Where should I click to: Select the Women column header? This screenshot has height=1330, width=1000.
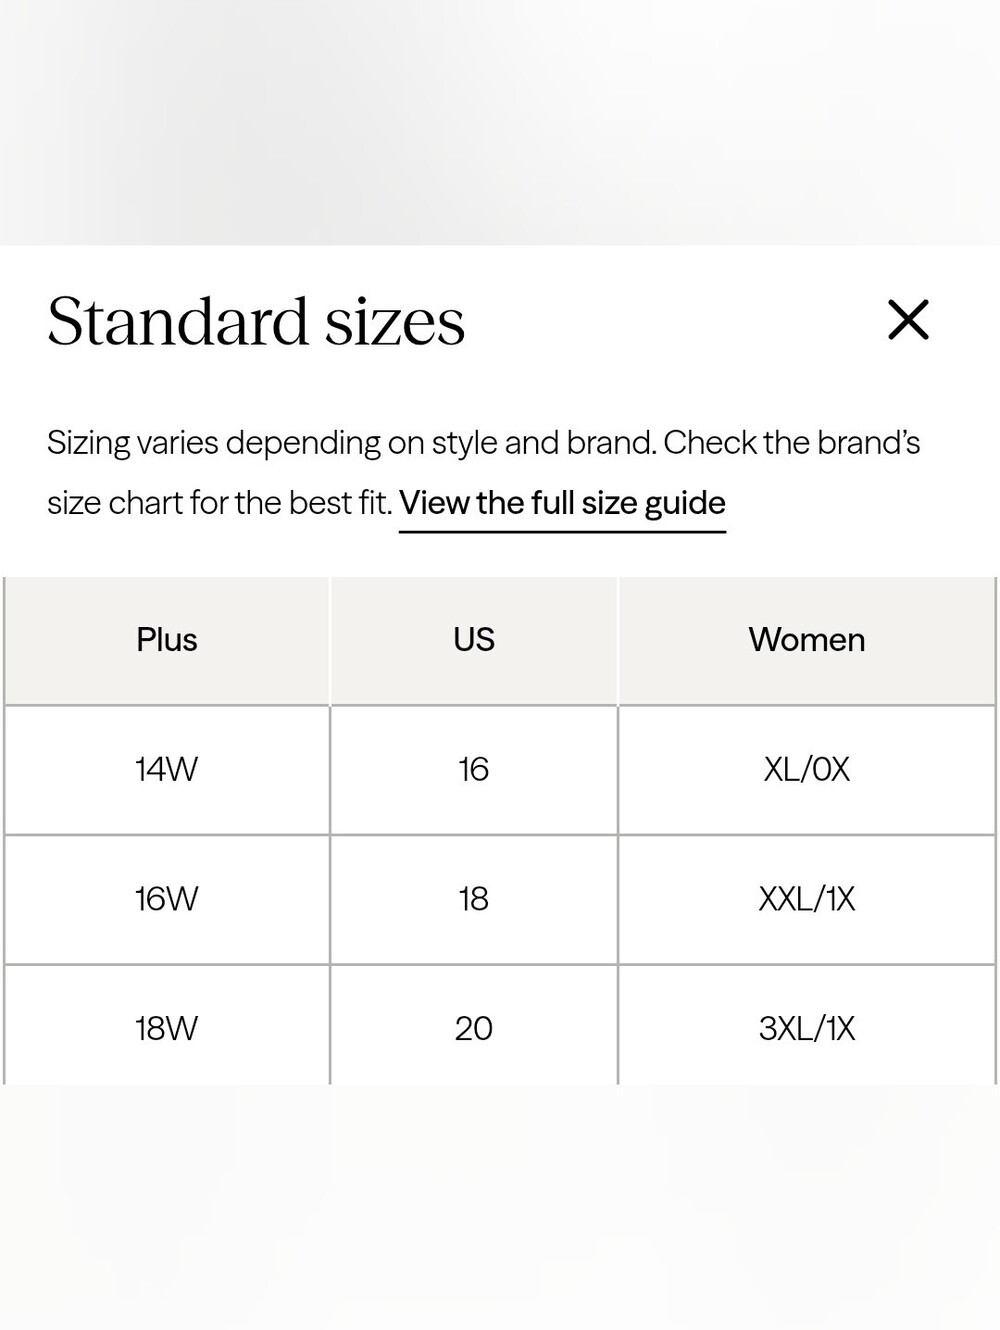point(807,640)
